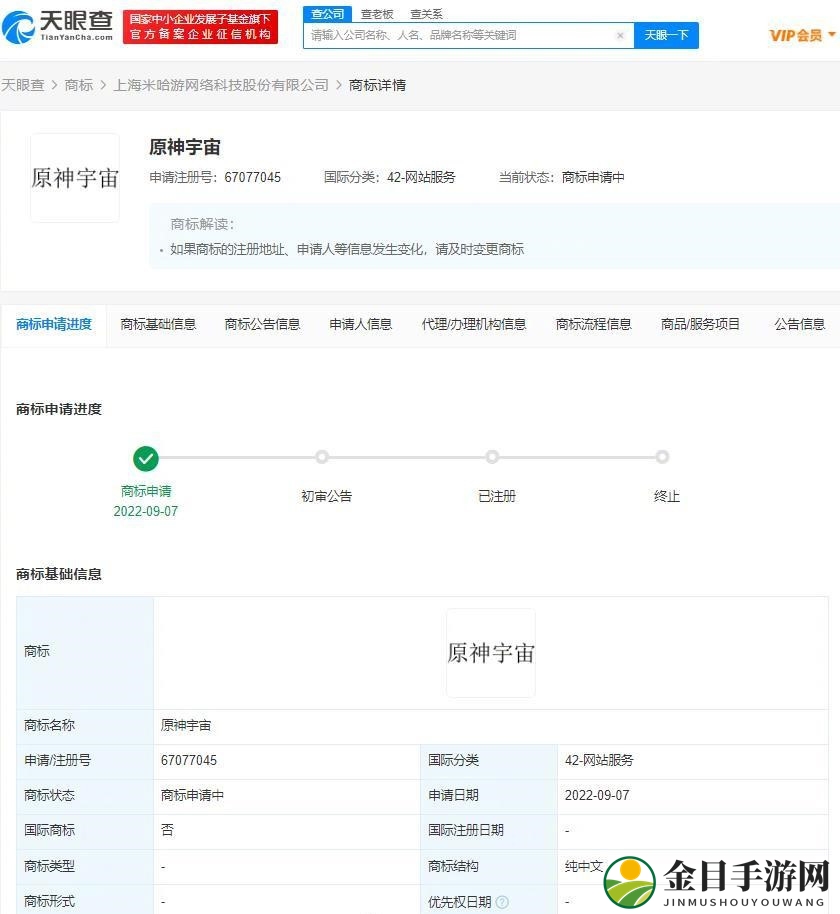Click header 申请注册号 67077045 text
This screenshot has width=840, height=914.
pos(215,177)
